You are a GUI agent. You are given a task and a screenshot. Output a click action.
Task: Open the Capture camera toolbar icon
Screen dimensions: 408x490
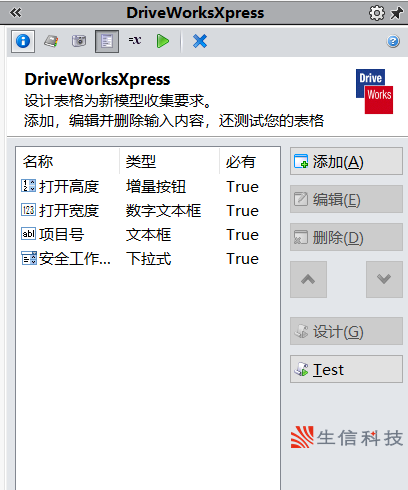[79, 41]
